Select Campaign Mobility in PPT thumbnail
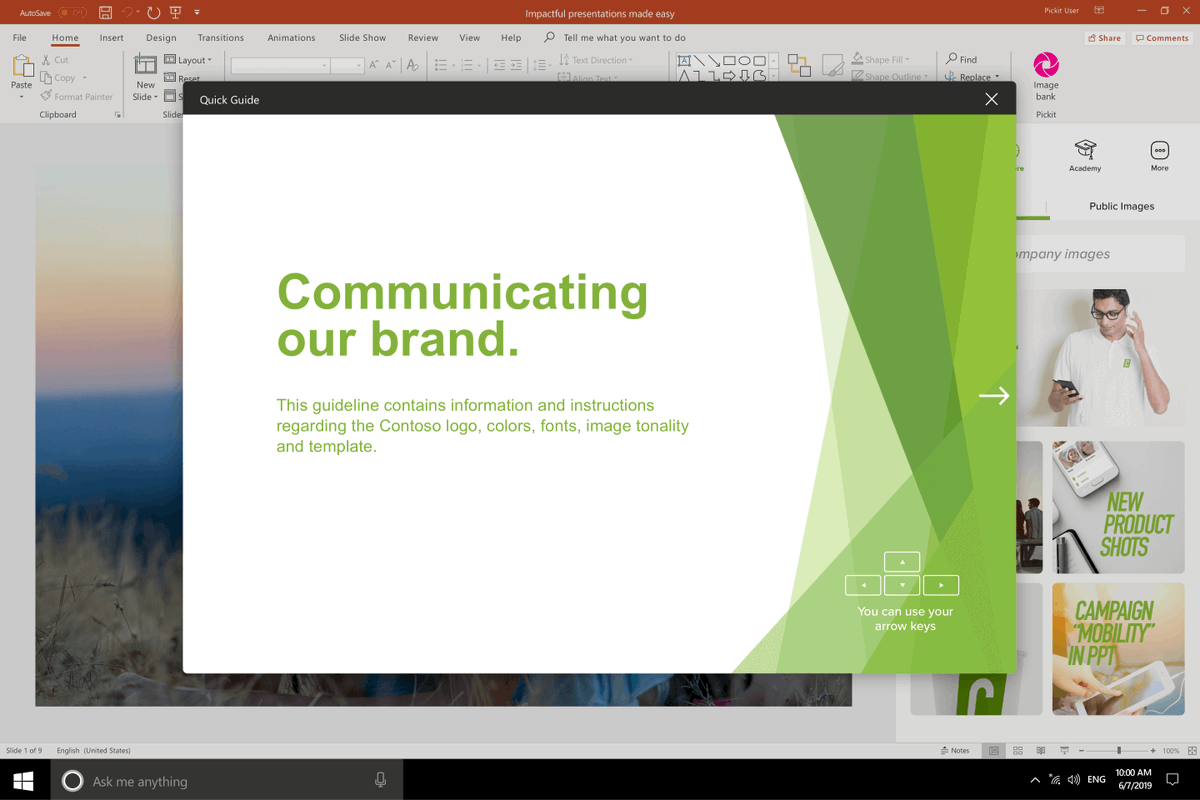1200x800 pixels. pyautogui.click(x=1119, y=649)
